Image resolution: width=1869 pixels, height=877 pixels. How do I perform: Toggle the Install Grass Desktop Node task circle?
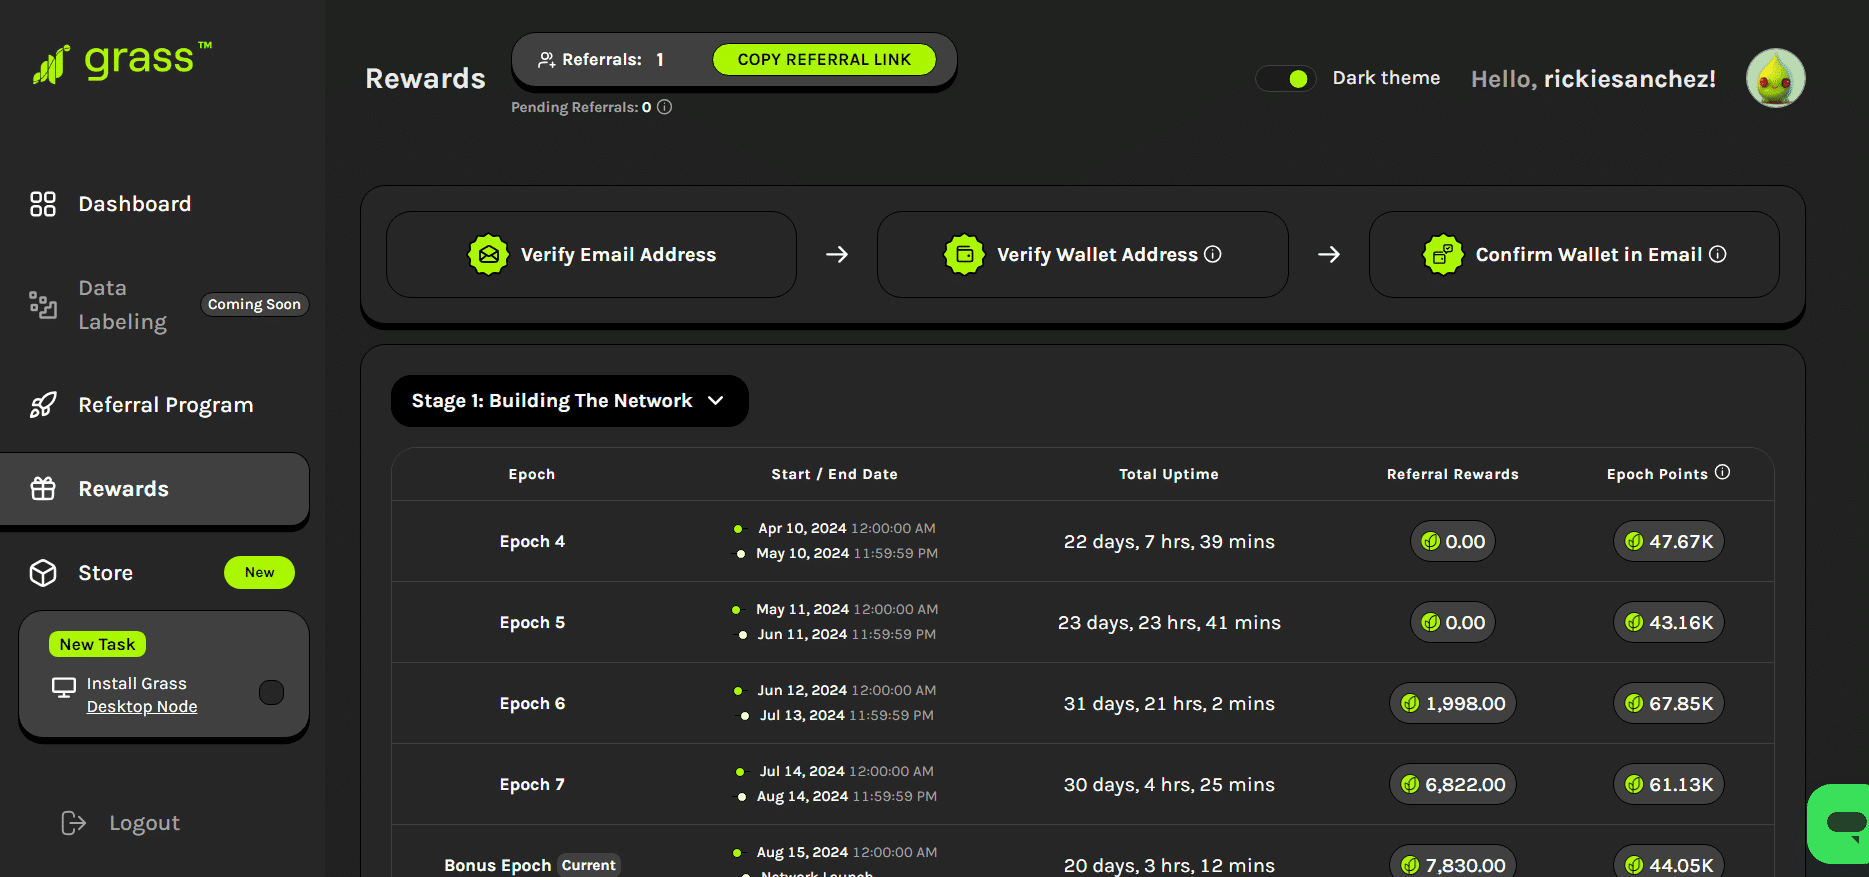coord(271,692)
